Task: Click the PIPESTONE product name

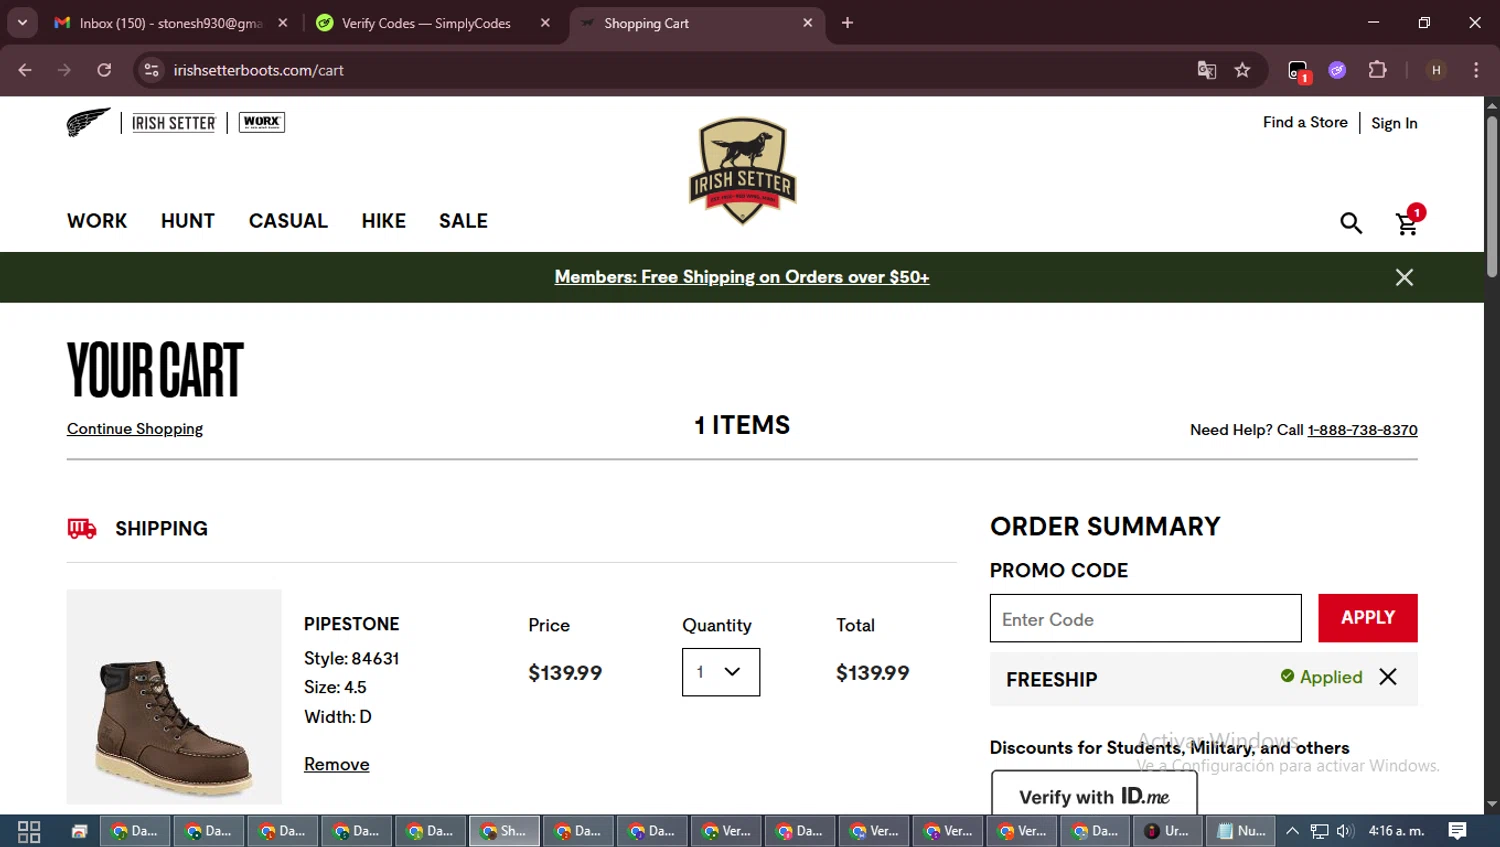Action: pyautogui.click(x=352, y=624)
